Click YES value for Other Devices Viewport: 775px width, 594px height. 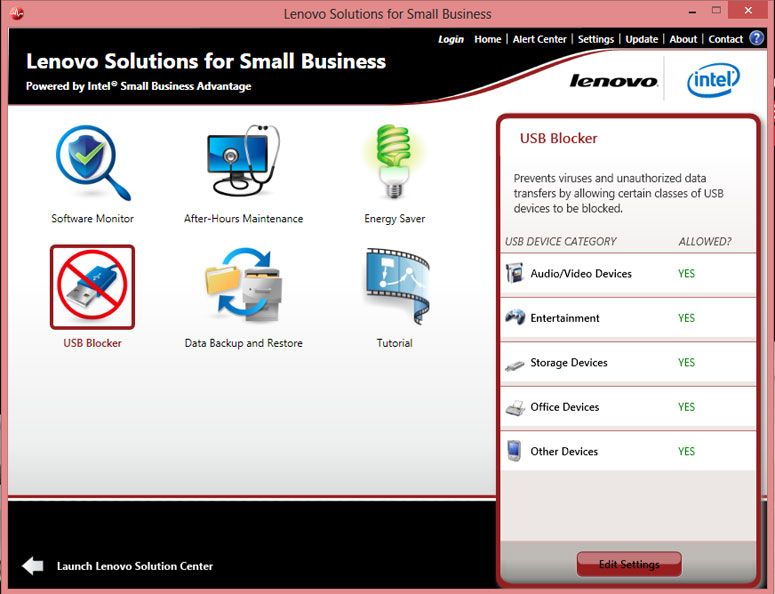click(686, 451)
